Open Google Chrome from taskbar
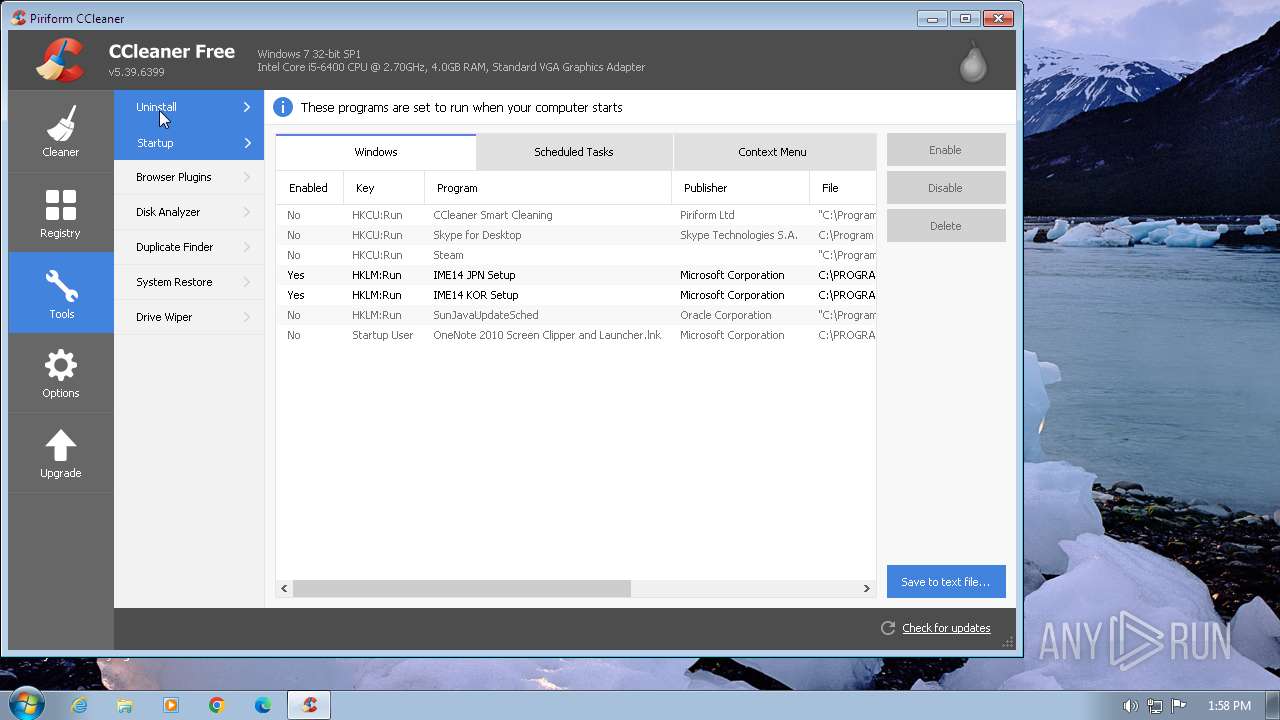Image resolution: width=1280 pixels, height=720 pixels. point(217,705)
